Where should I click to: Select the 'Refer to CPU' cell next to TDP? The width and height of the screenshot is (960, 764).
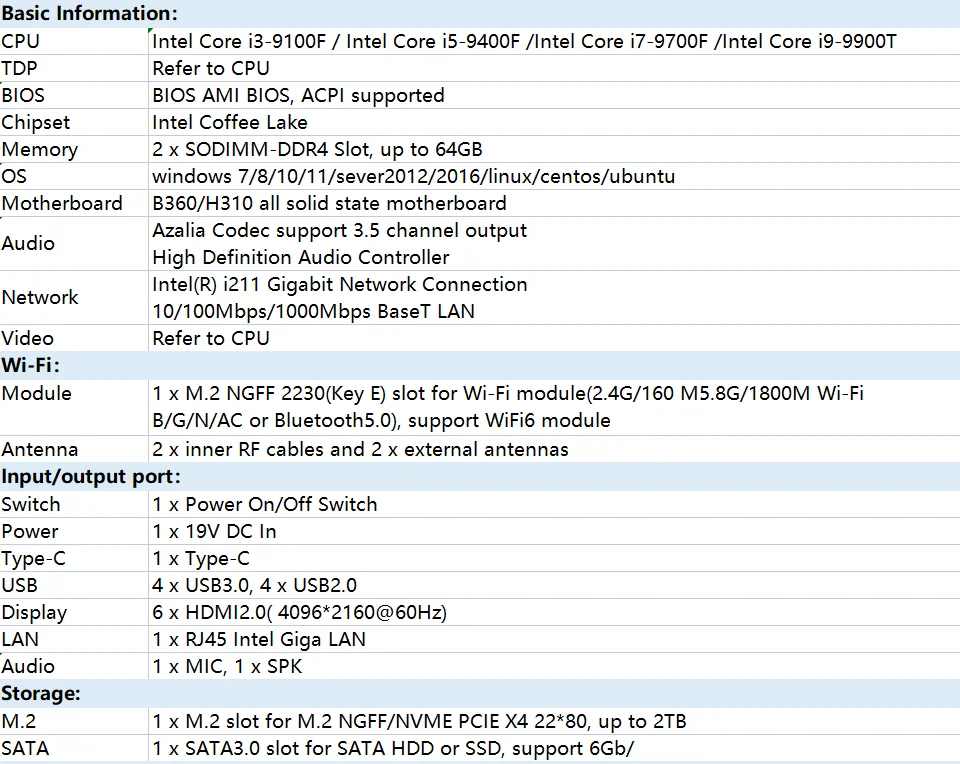pos(554,69)
